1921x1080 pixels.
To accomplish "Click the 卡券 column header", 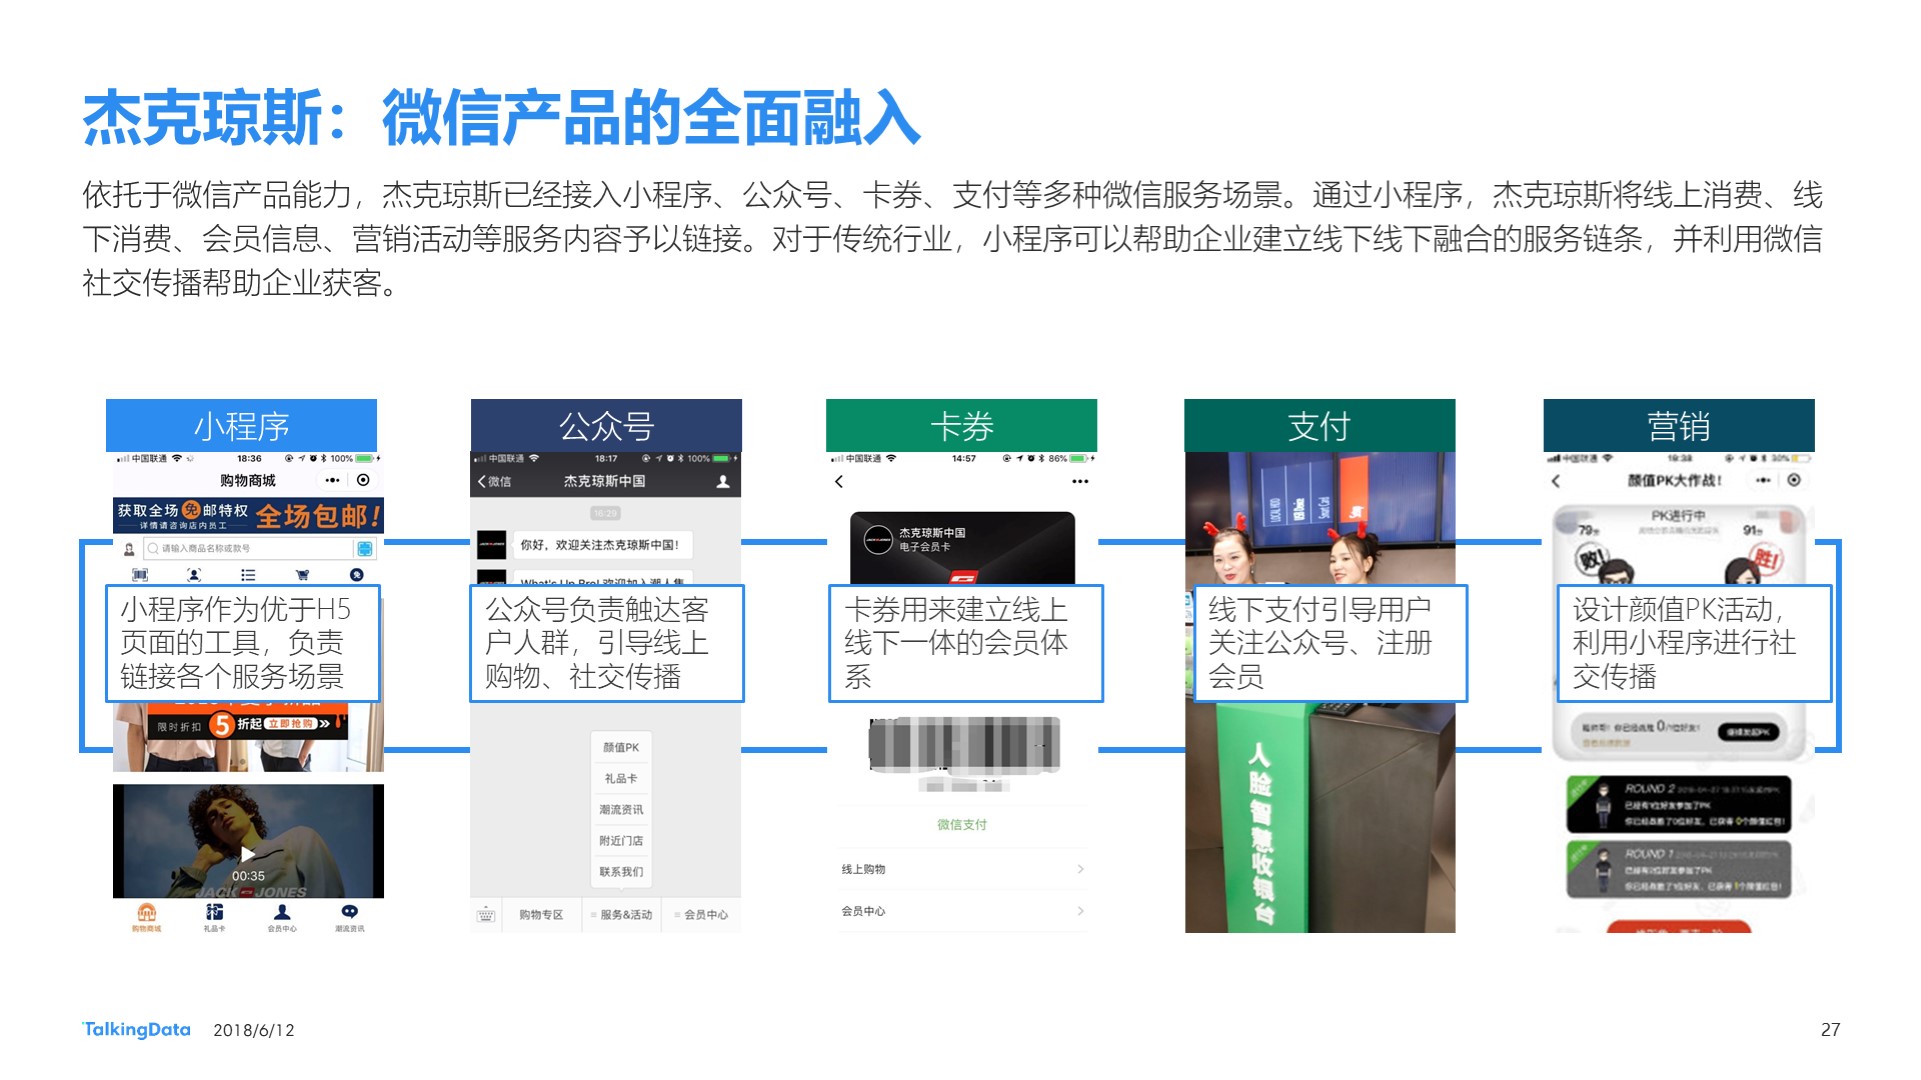I will click(x=961, y=426).
